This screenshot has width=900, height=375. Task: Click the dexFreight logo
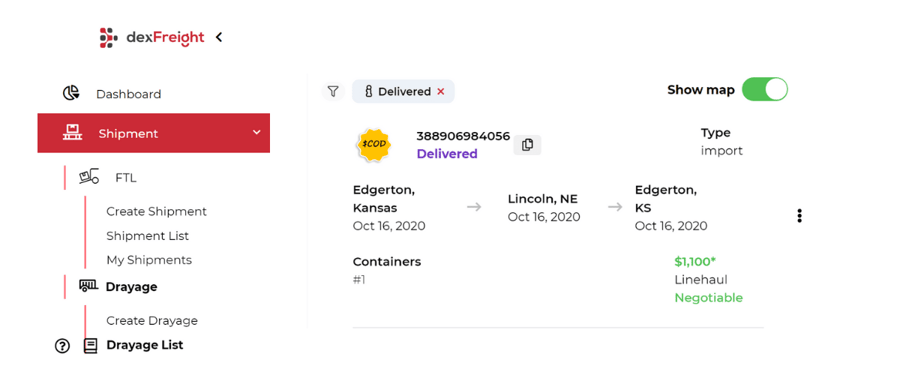click(152, 37)
